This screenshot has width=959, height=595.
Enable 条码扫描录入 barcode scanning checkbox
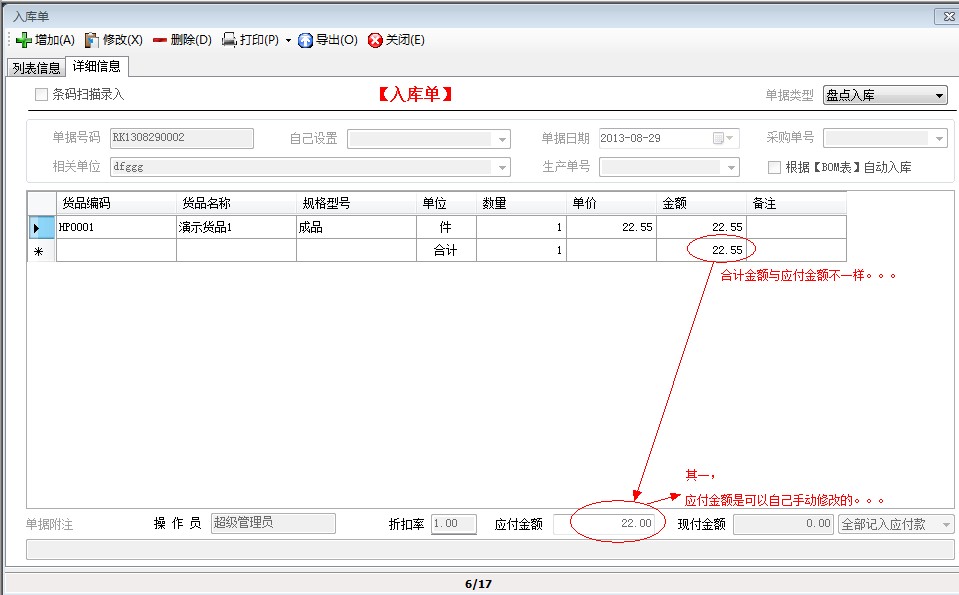39,93
